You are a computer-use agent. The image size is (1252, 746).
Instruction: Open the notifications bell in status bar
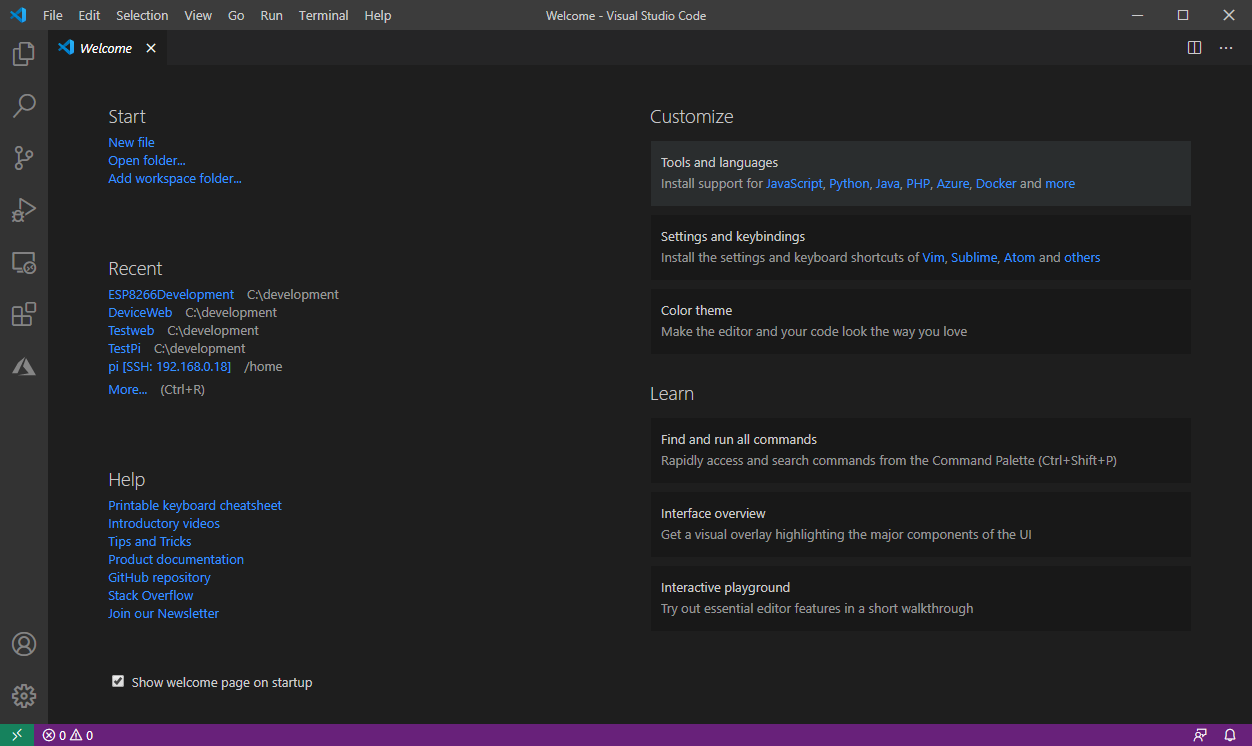1230,735
